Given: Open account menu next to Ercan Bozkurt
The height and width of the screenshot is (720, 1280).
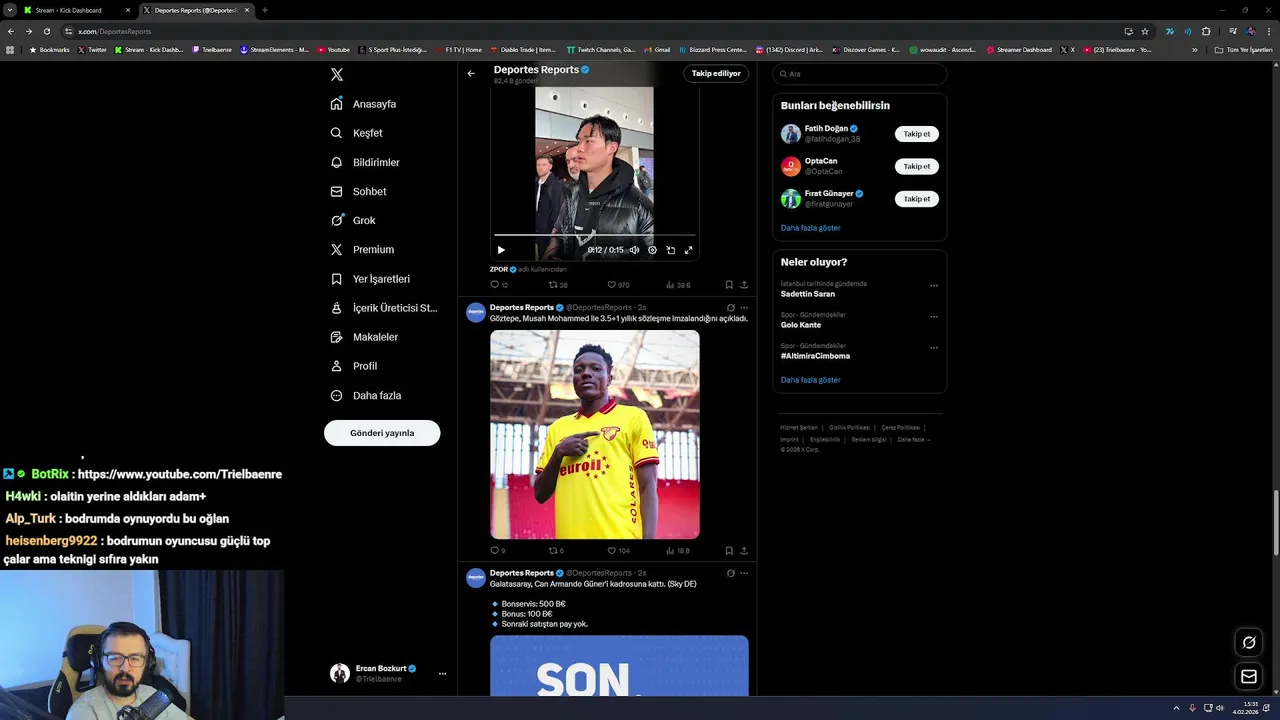Looking at the screenshot, I should (442, 673).
